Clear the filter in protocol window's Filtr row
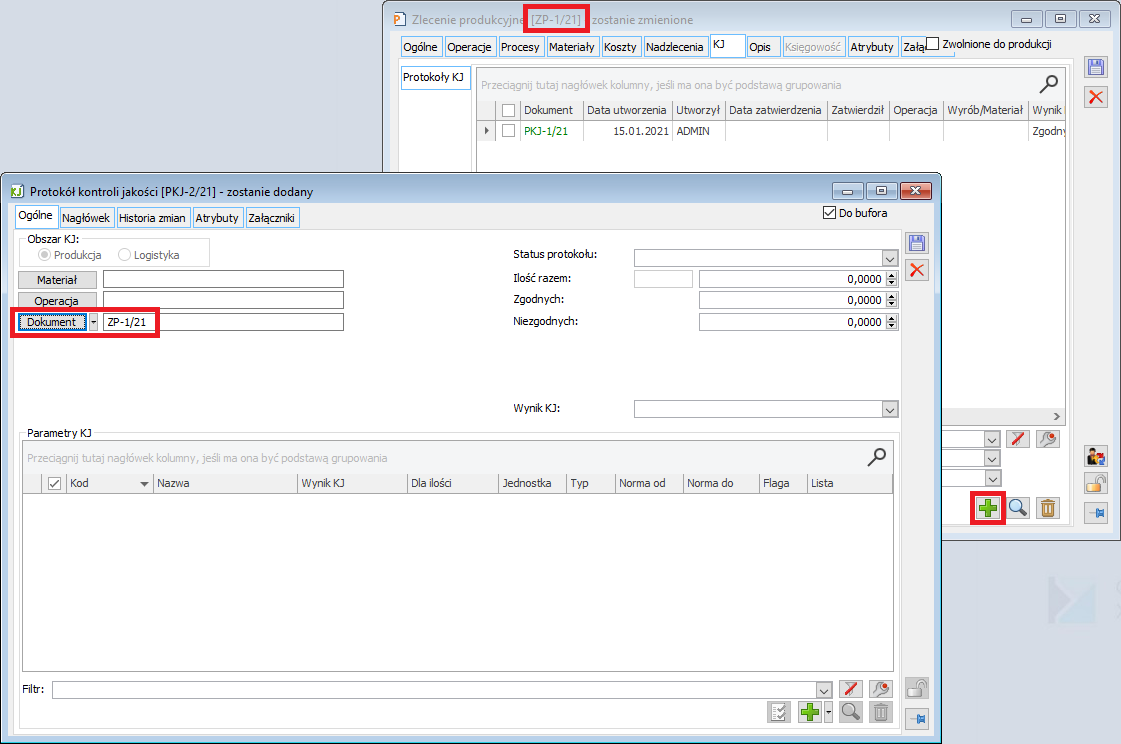 [x=850, y=689]
